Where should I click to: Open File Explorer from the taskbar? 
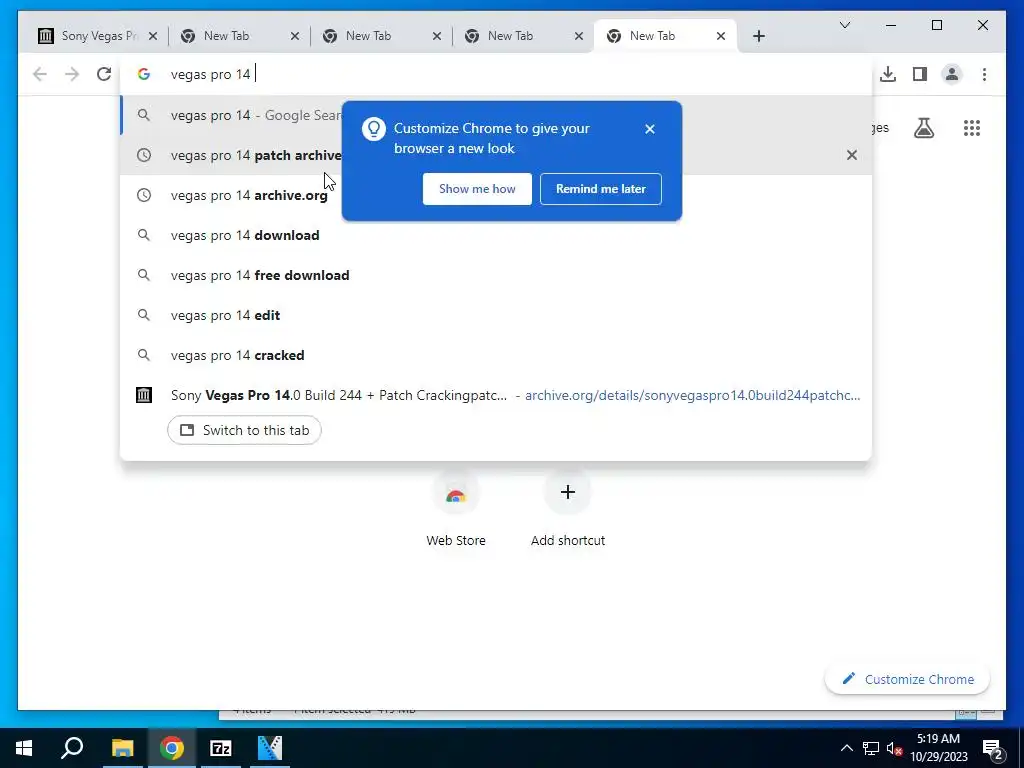pyautogui.click(x=122, y=748)
